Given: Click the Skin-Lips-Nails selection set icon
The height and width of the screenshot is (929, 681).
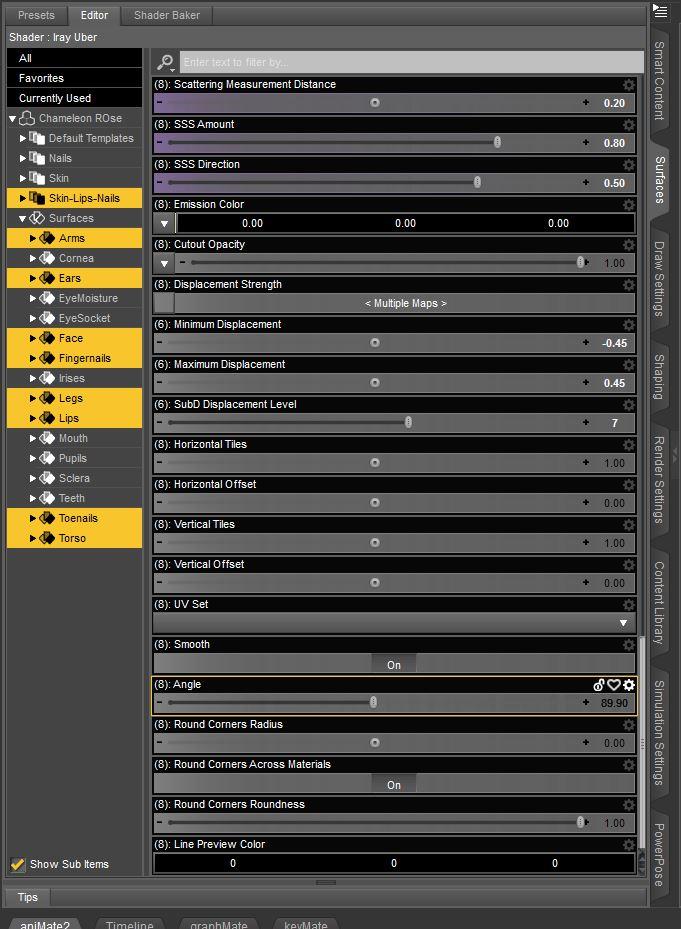Looking at the screenshot, I should point(37,198).
